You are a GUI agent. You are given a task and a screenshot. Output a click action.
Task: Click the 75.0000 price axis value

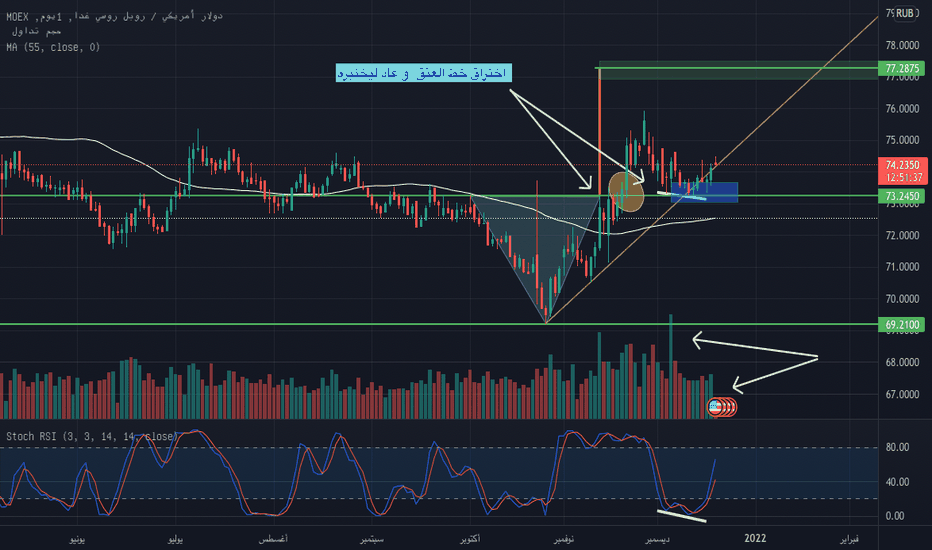pyautogui.click(x=902, y=140)
